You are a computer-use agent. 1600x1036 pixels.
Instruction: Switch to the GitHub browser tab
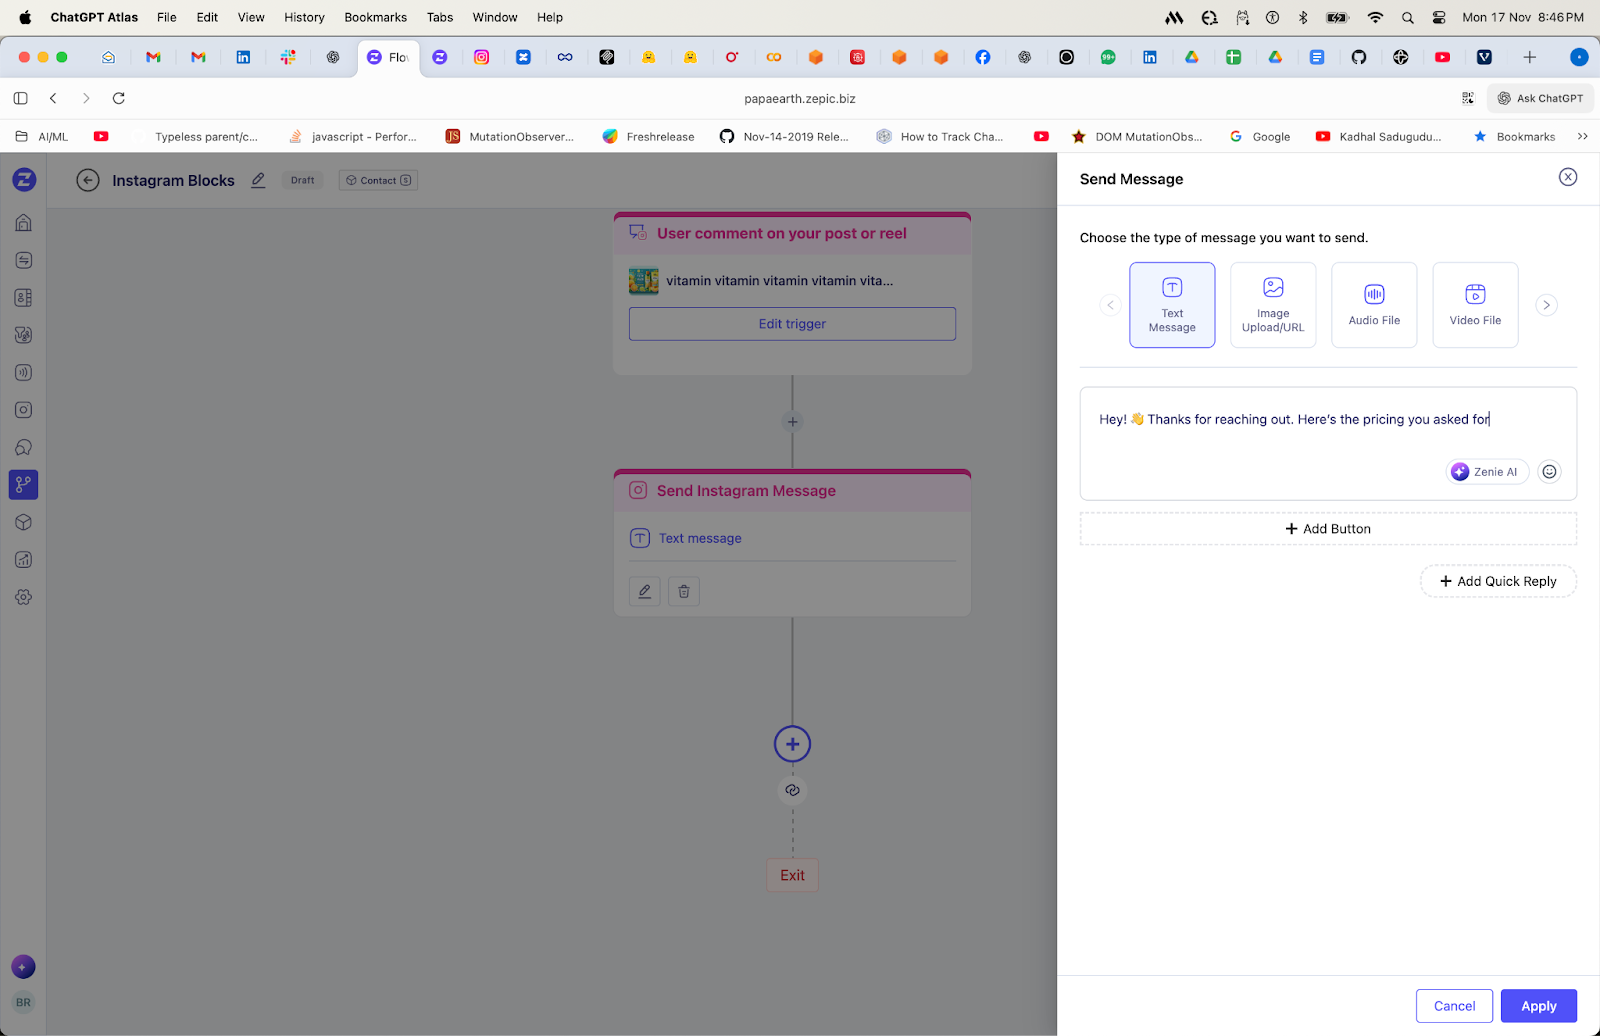[x=1358, y=57]
